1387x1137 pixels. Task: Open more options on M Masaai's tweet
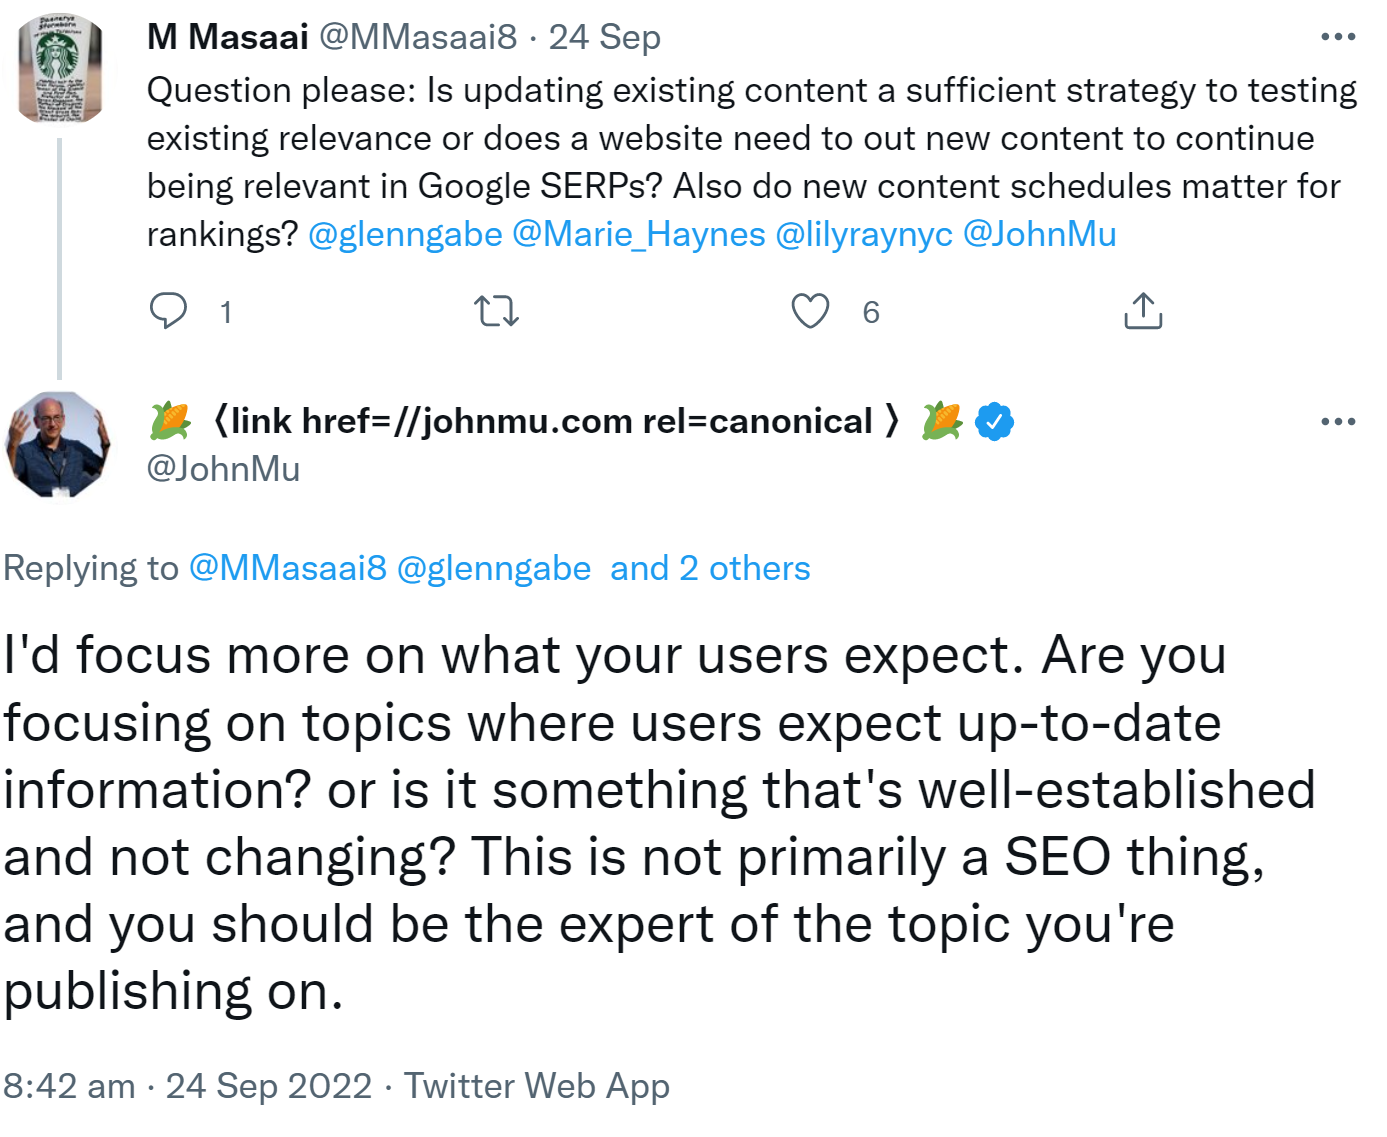(1337, 37)
